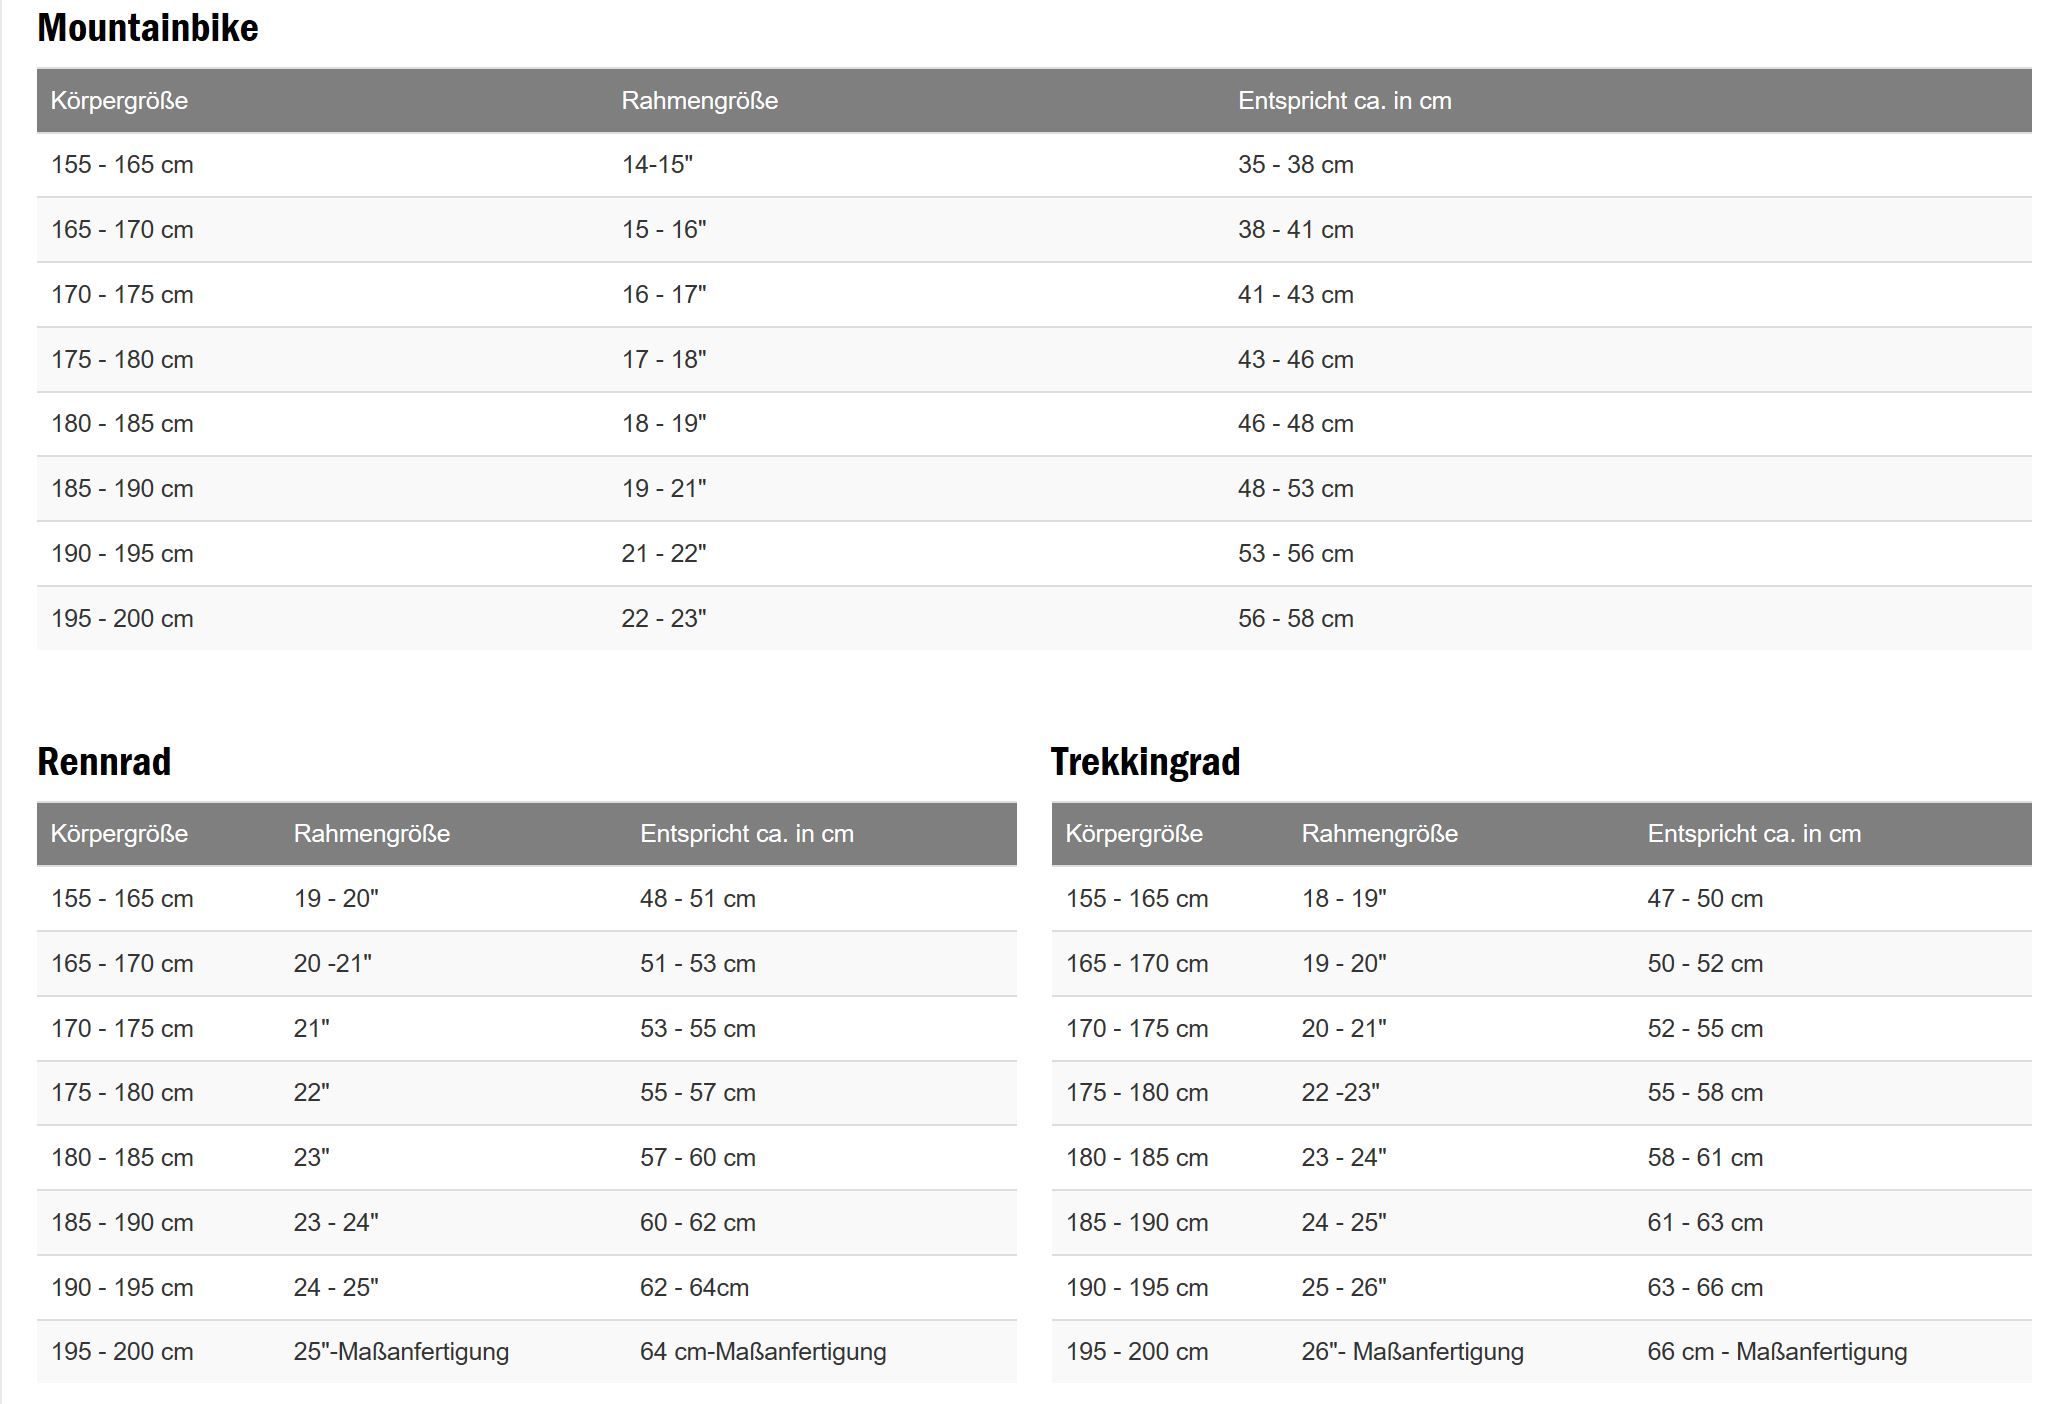Select Trekkingrad 26"- Maßanfertigung cell
The height and width of the screenshot is (1404, 2066).
tap(1412, 1352)
